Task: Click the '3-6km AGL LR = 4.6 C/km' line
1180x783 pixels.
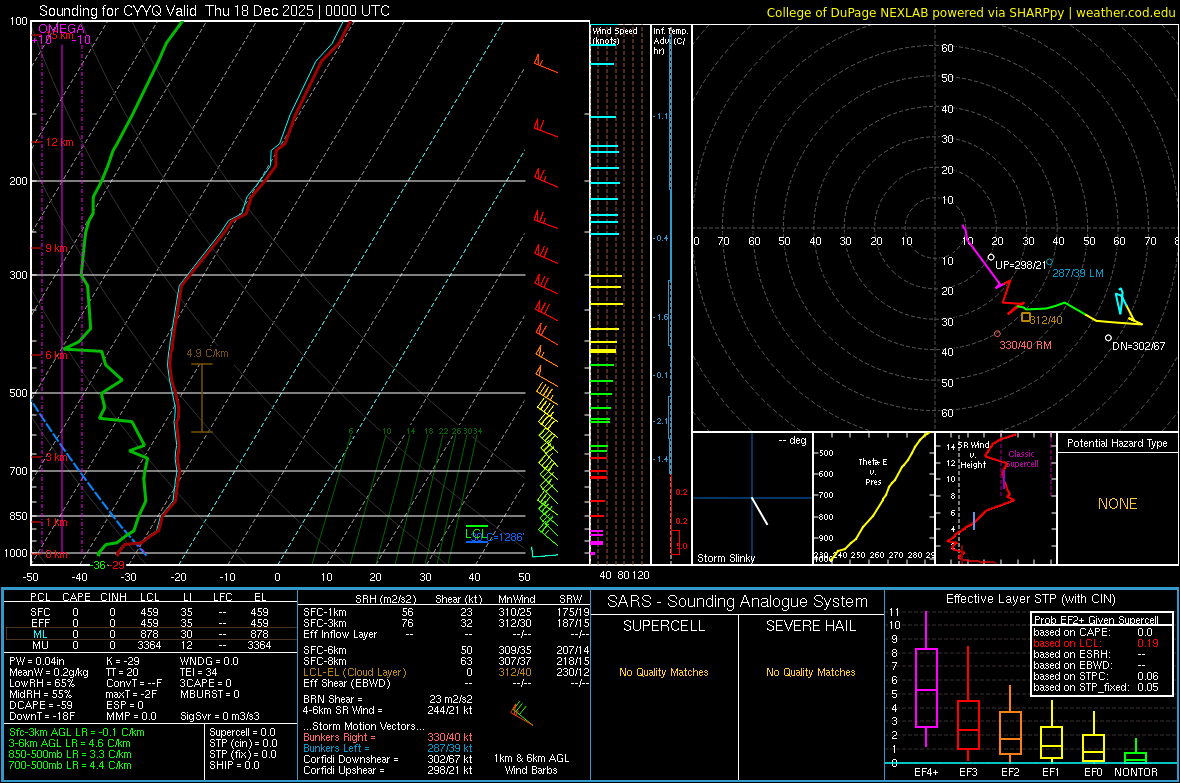Action: [70, 743]
